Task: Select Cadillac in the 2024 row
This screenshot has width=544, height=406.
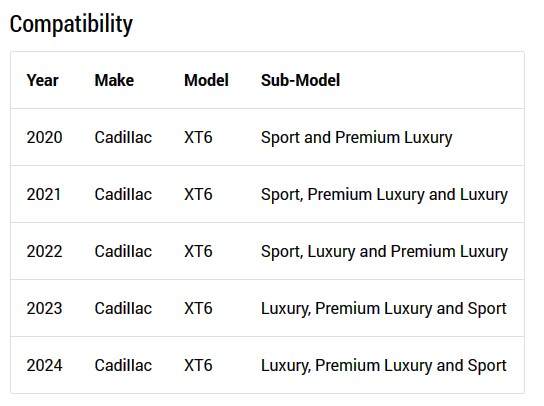Action: point(123,365)
